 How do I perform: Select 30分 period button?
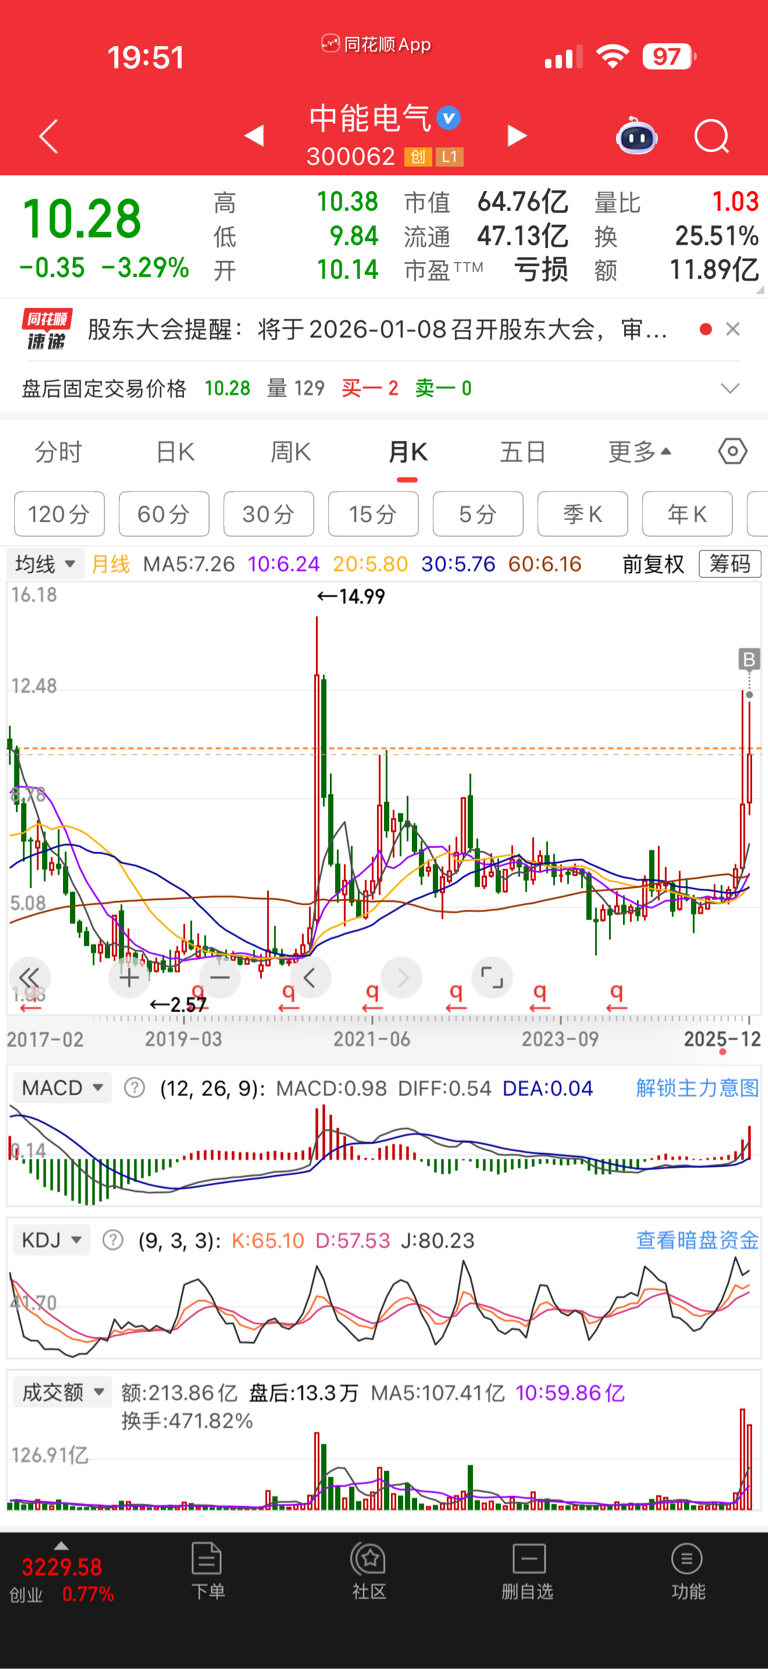(x=269, y=514)
